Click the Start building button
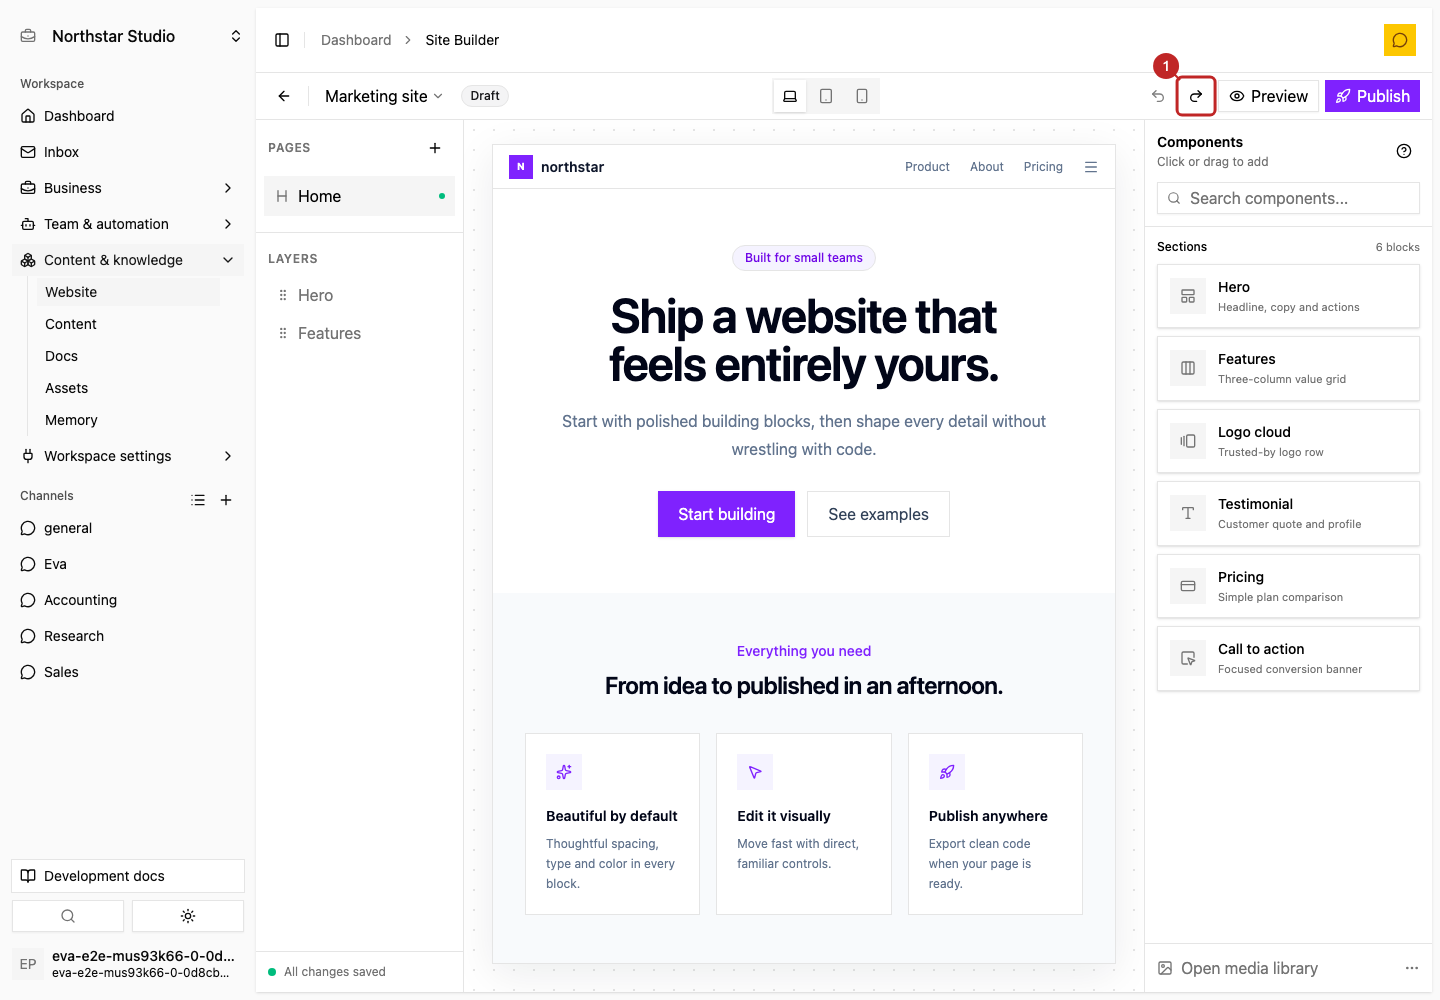 (726, 514)
